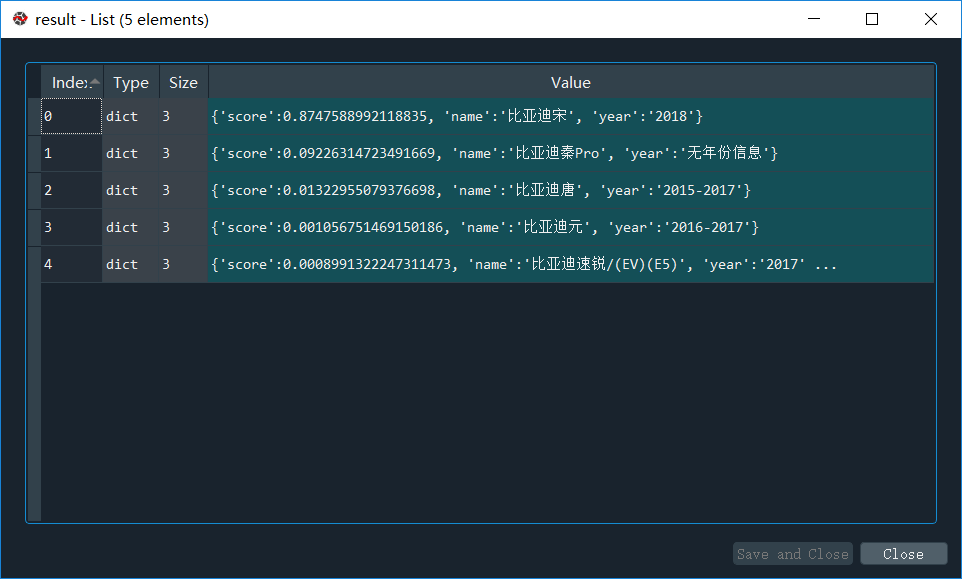
Task: Select value containing 比亚迪元
Action: tap(571, 227)
